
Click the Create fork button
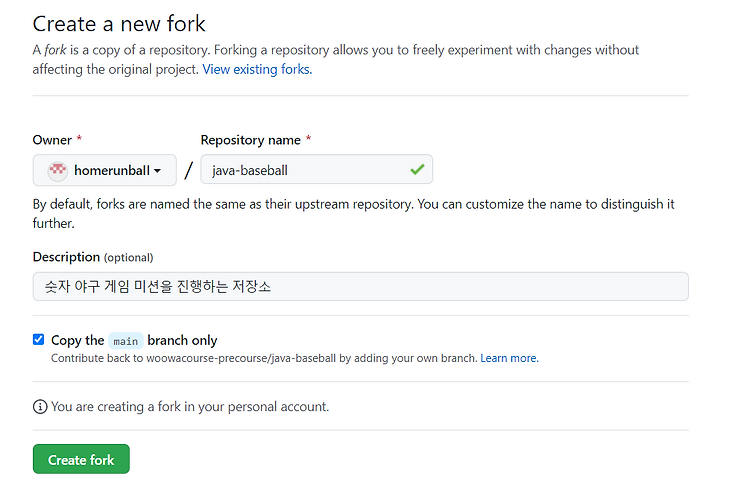tap(81, 459)
